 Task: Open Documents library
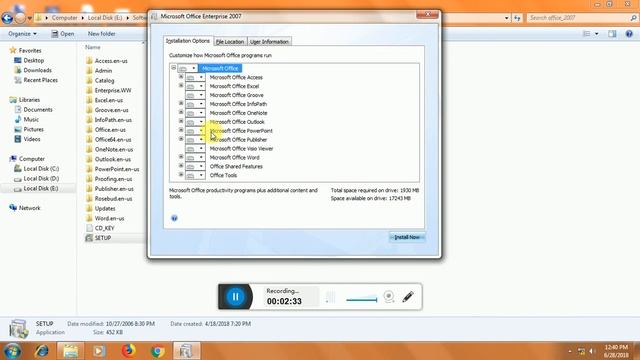pyautogui.click(x=33, y=110)
